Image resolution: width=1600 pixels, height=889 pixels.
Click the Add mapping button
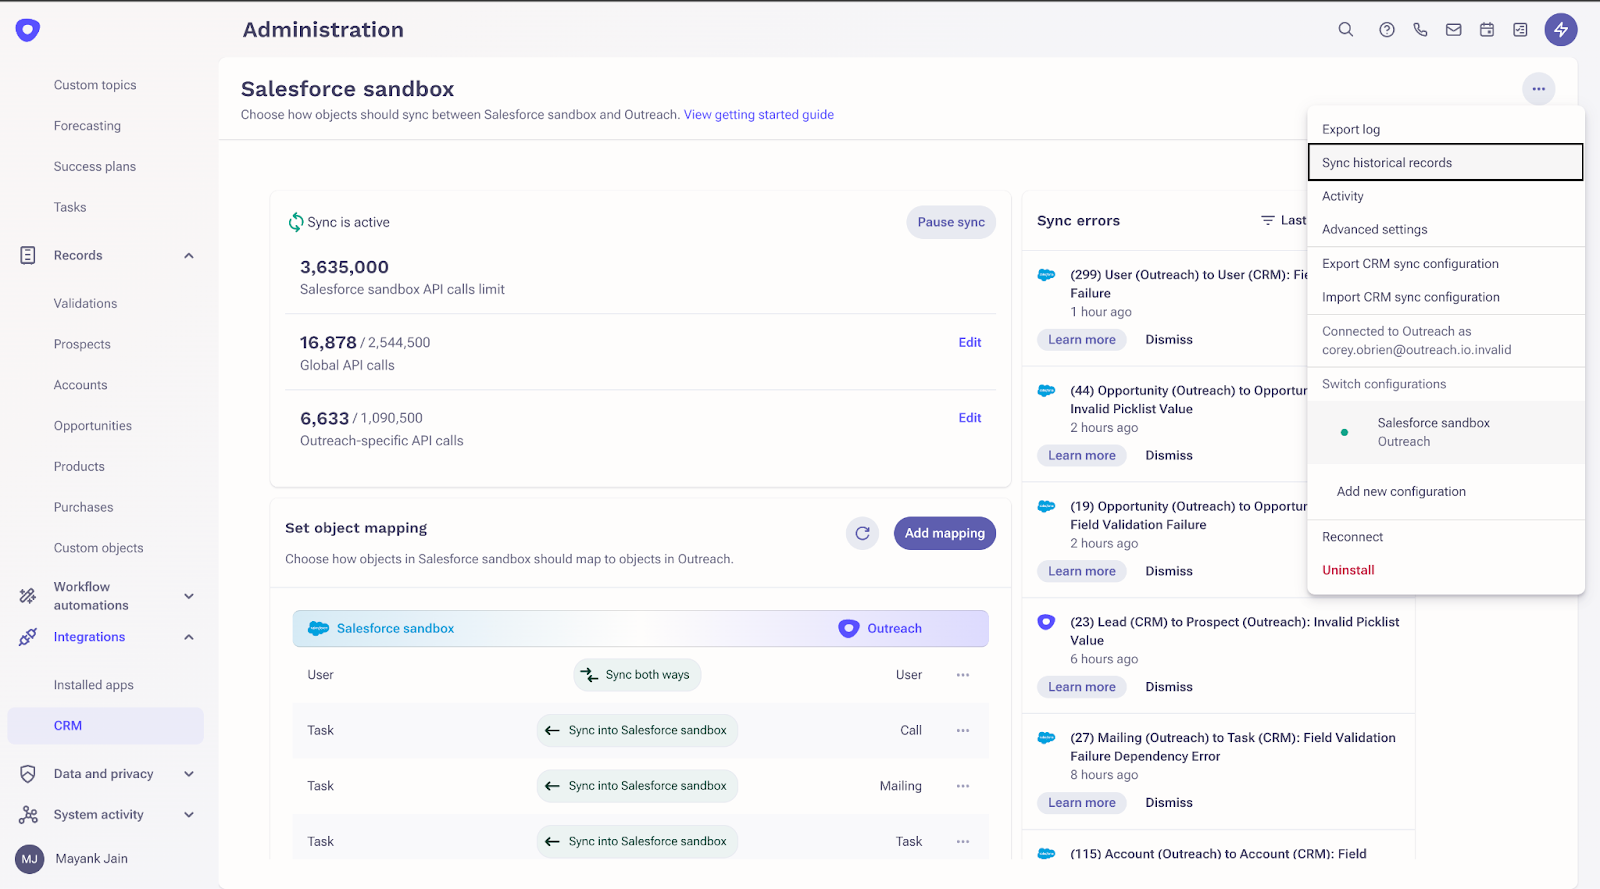point(945,534)
